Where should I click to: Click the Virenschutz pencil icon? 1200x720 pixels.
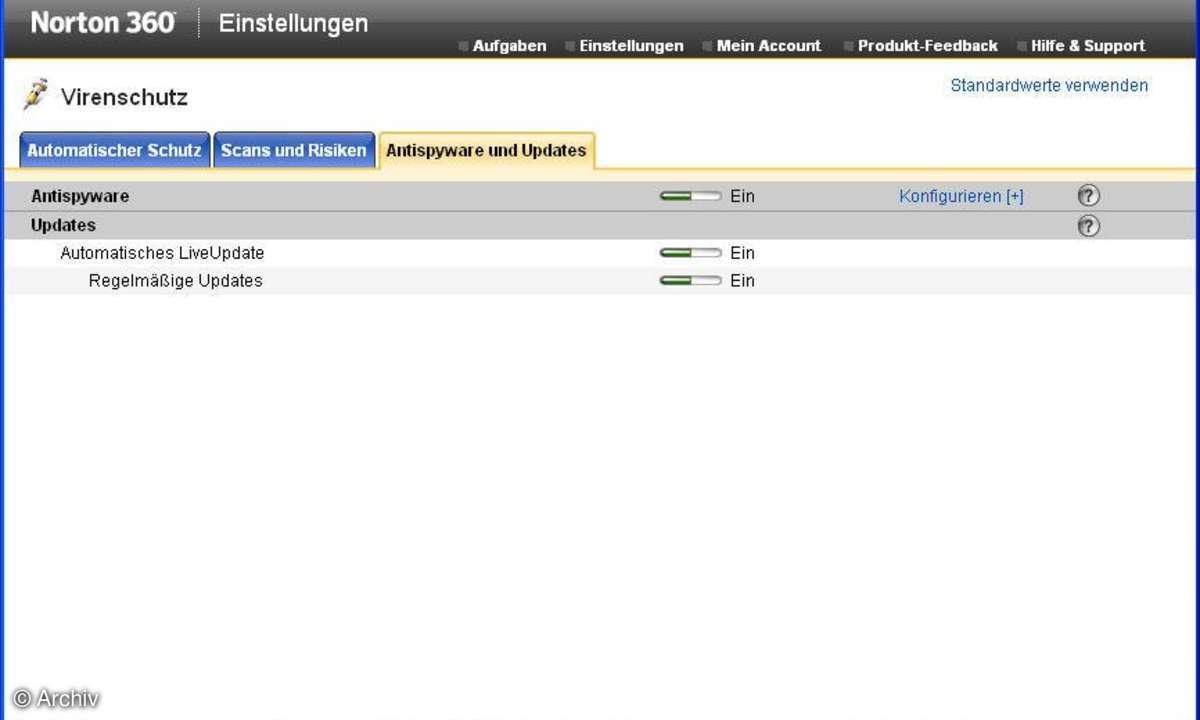coord(36,95)
